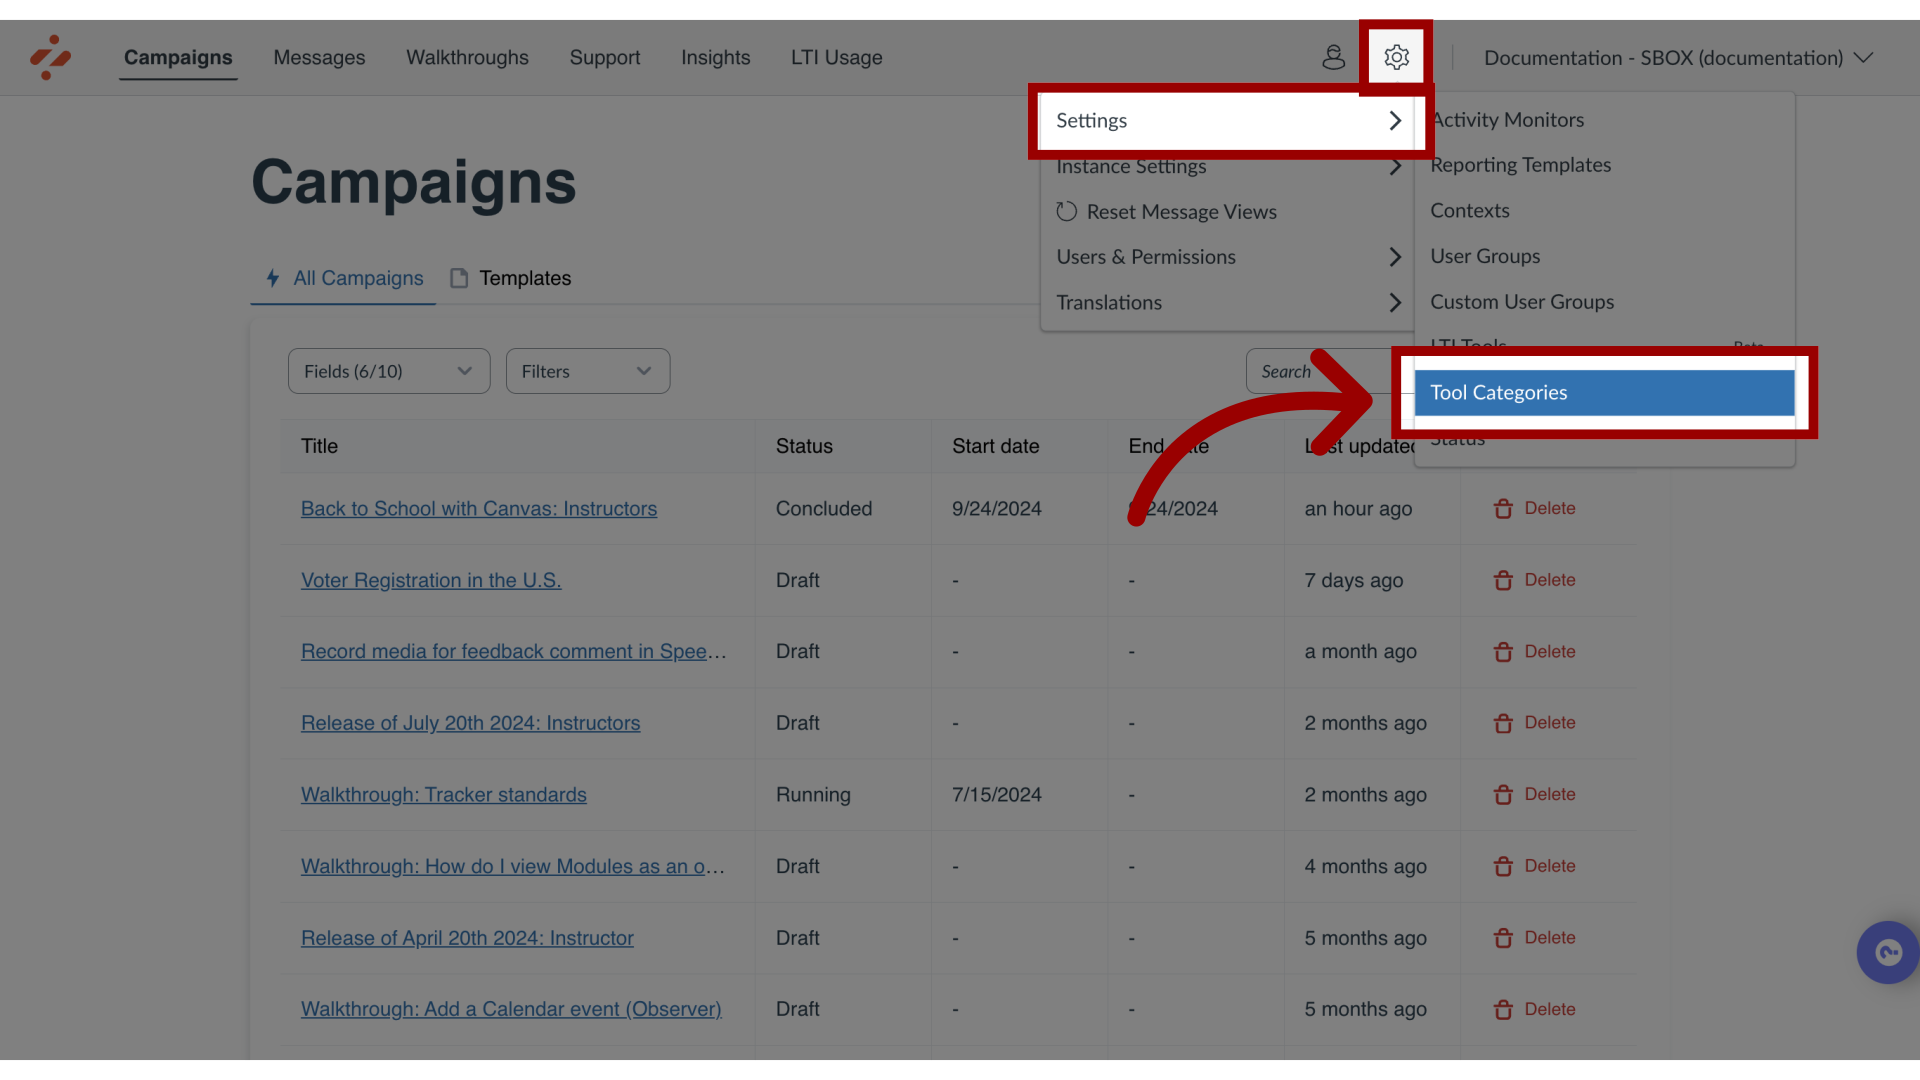Go to the Support nav item
The width and height of the screenshot is (1920, 1080).
point(604,58)
